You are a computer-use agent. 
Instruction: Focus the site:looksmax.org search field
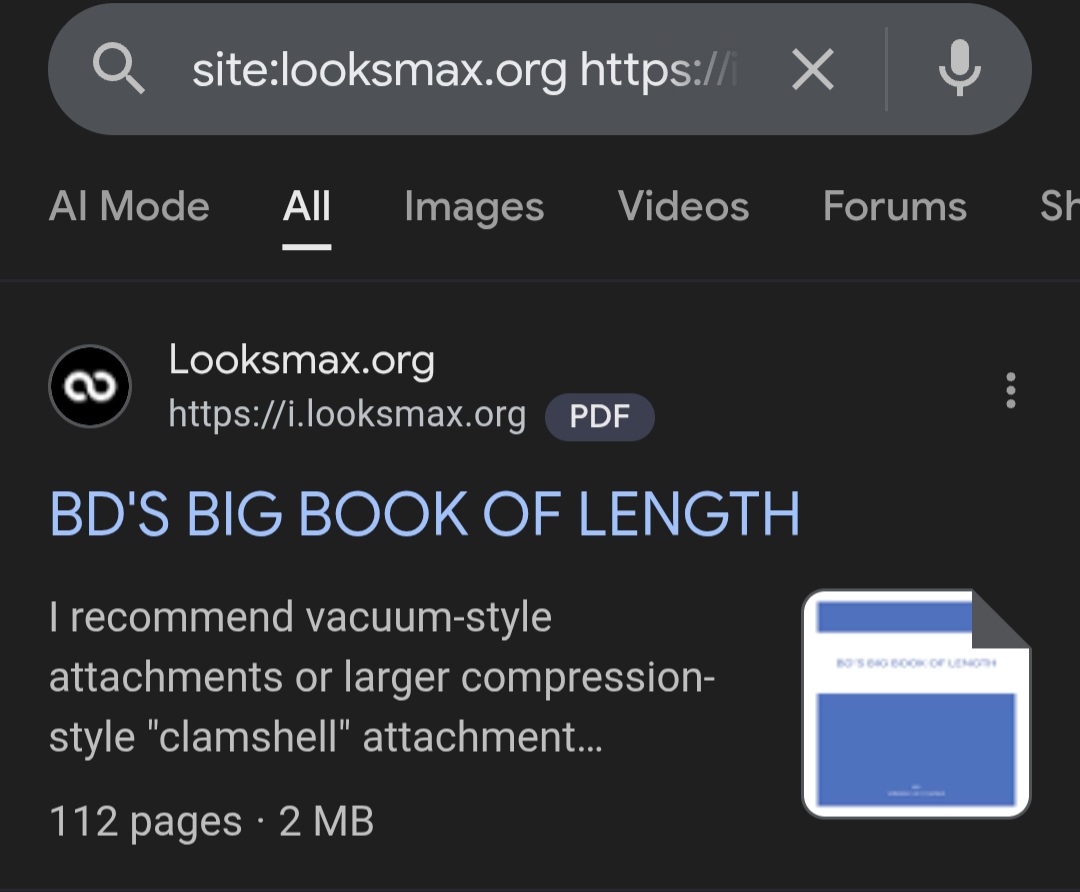click(465, 70)
